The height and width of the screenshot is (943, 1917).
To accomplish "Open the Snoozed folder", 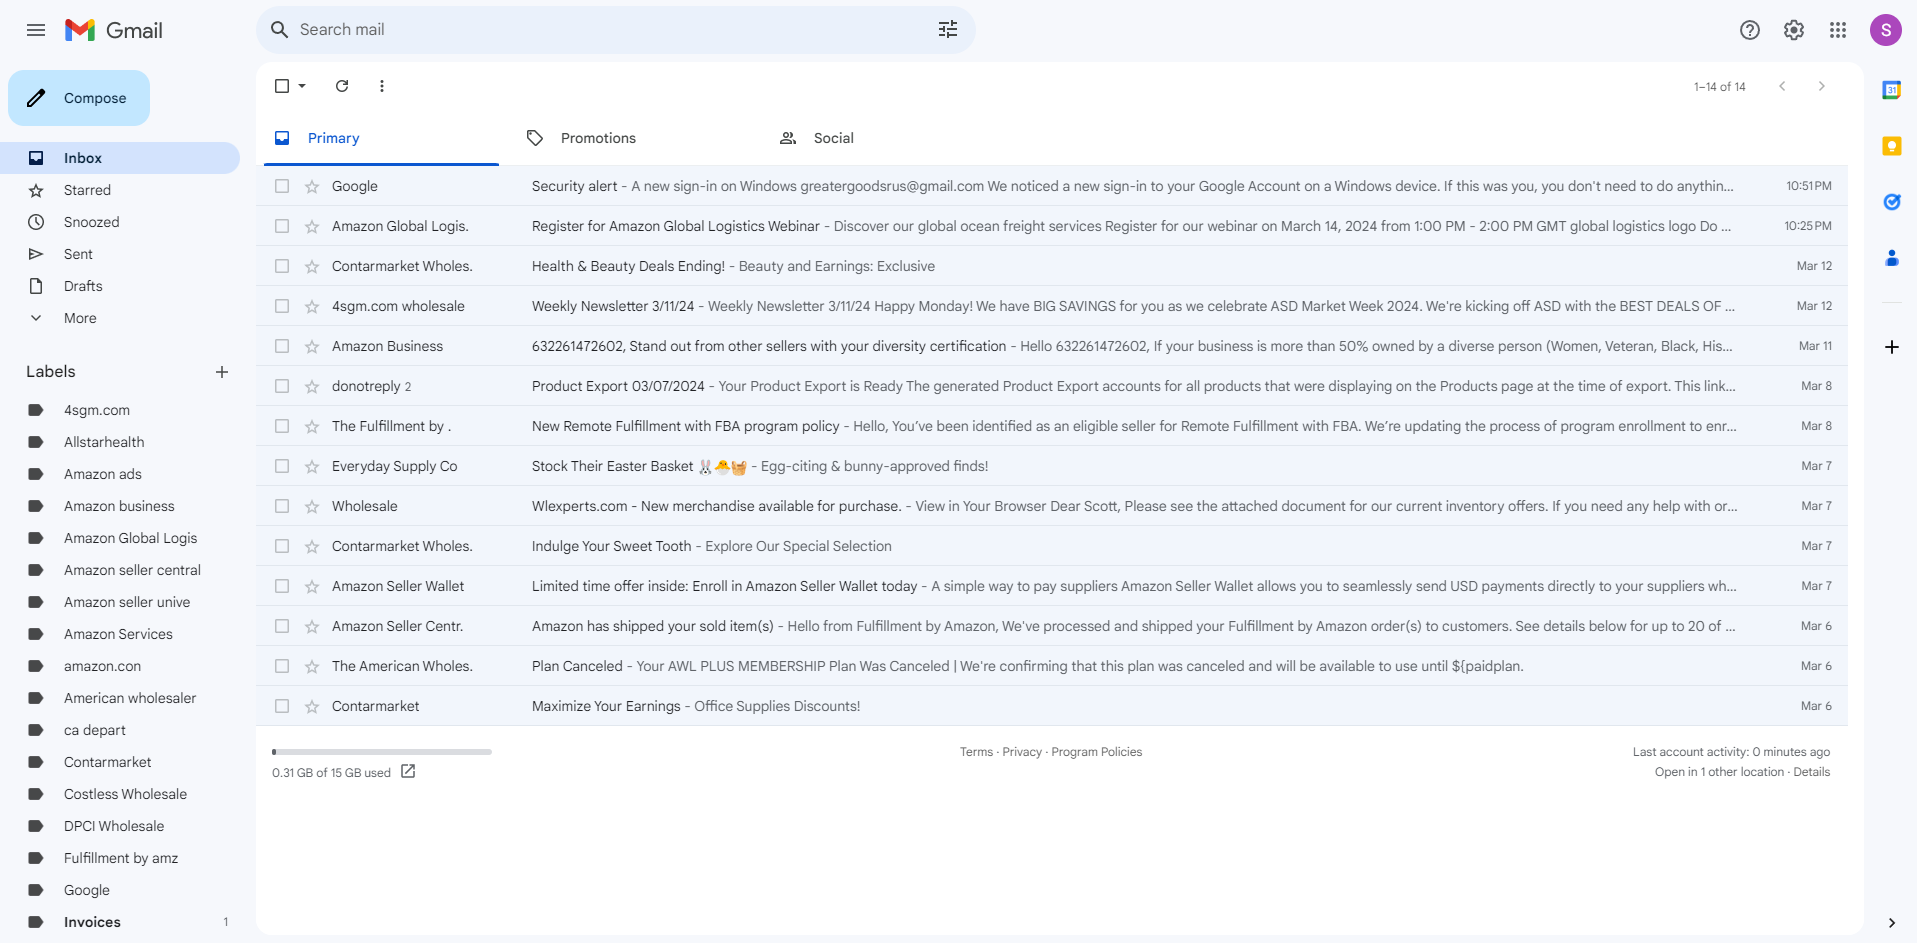I will coord(120,222).
